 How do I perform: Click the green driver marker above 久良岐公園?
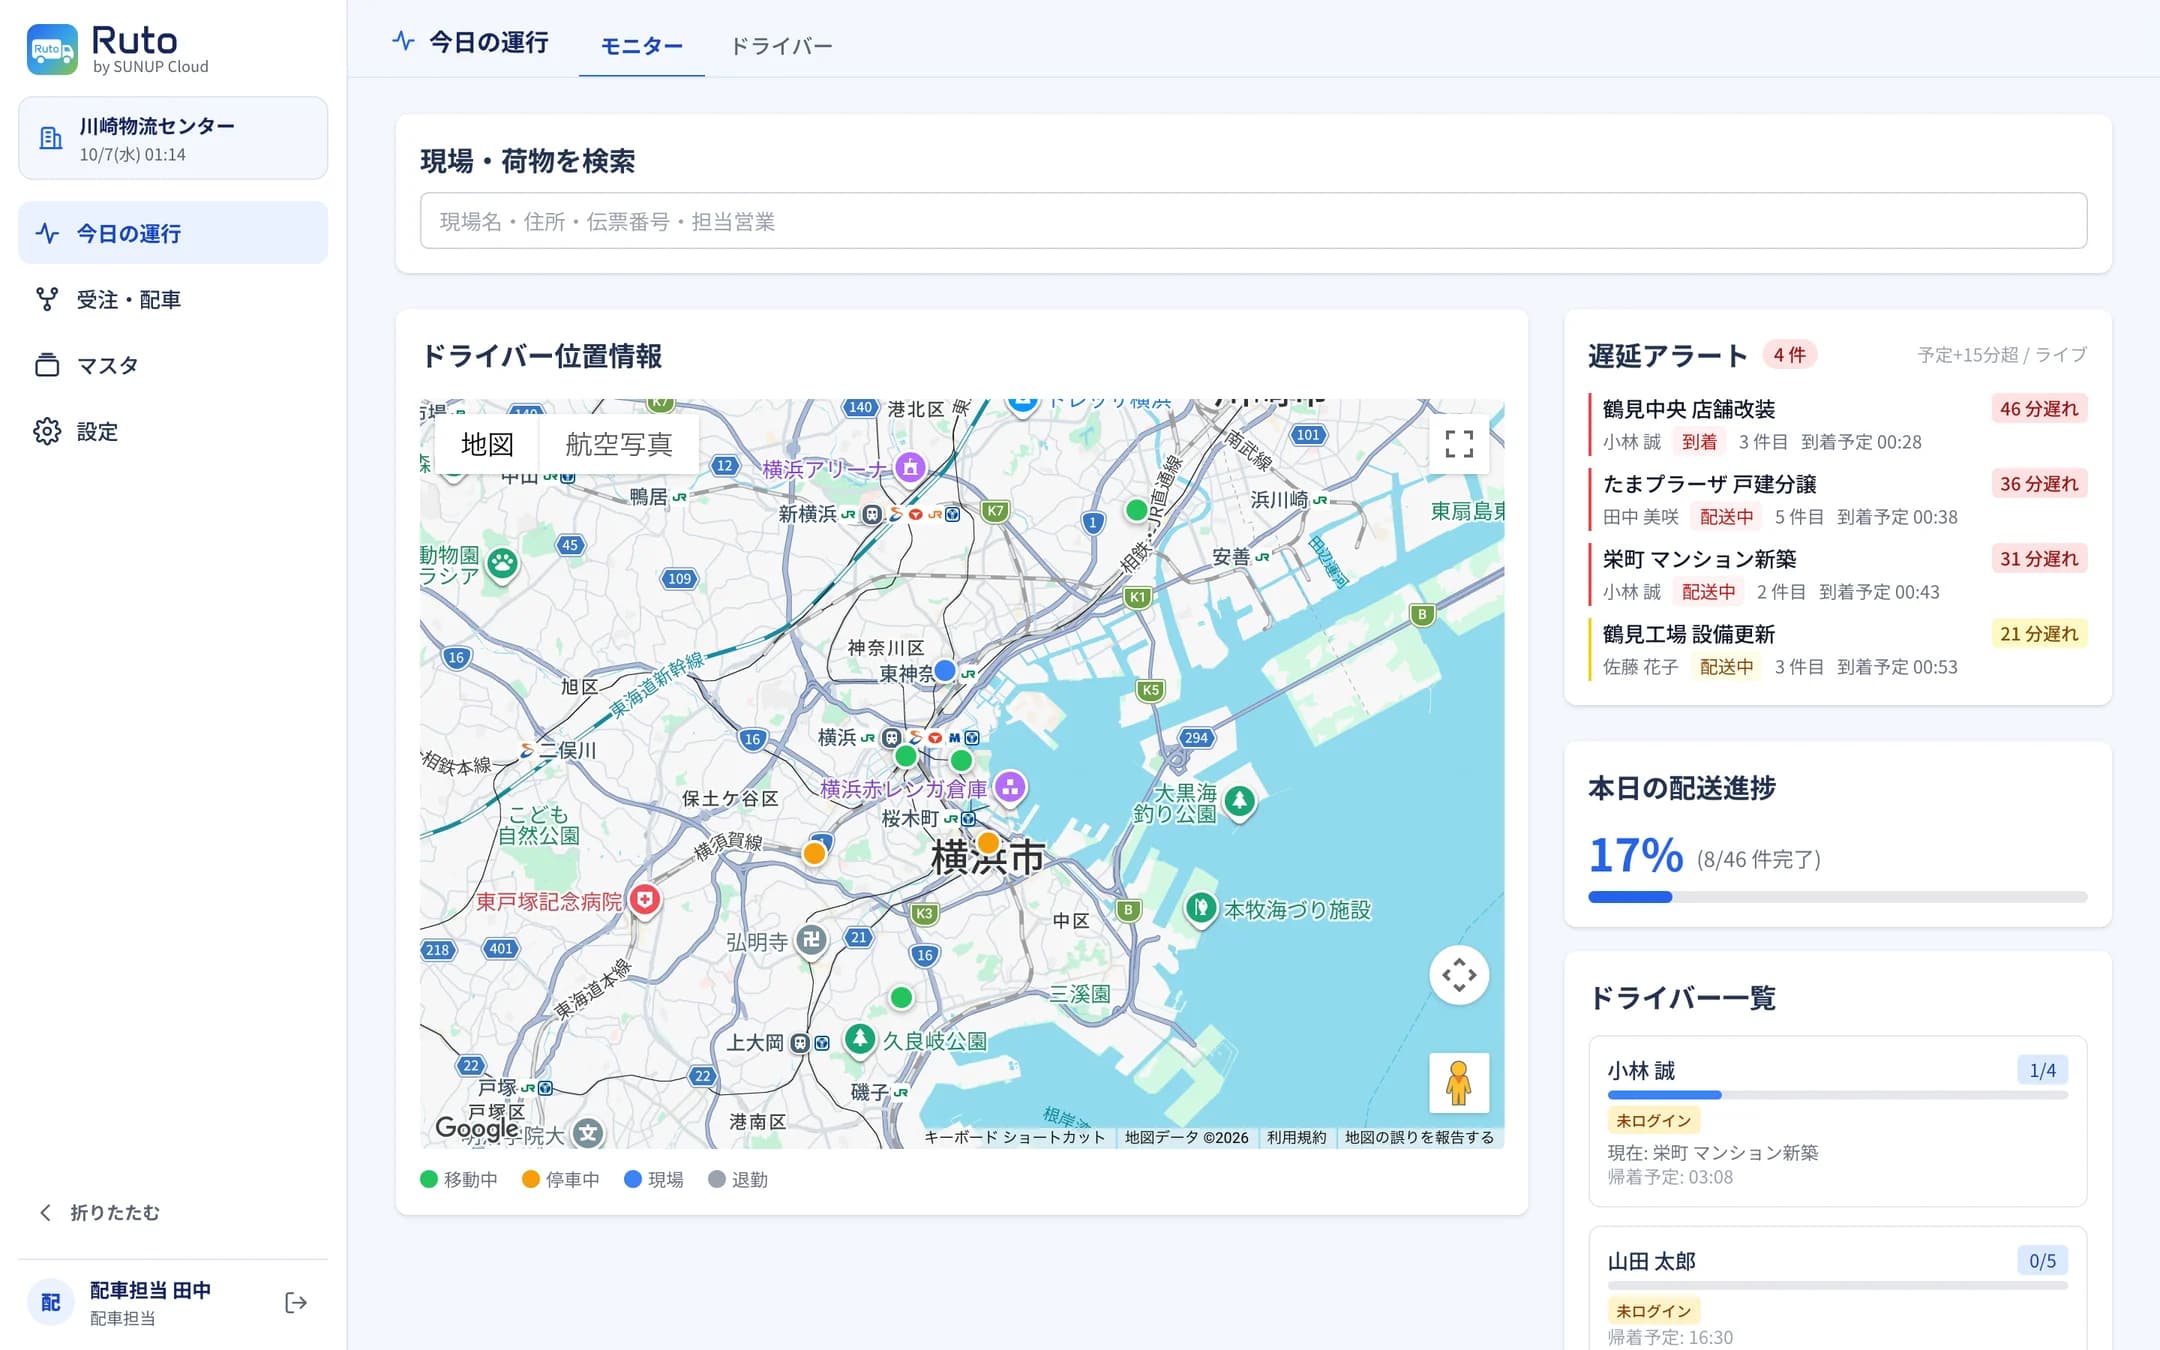(x=901, y=997)
